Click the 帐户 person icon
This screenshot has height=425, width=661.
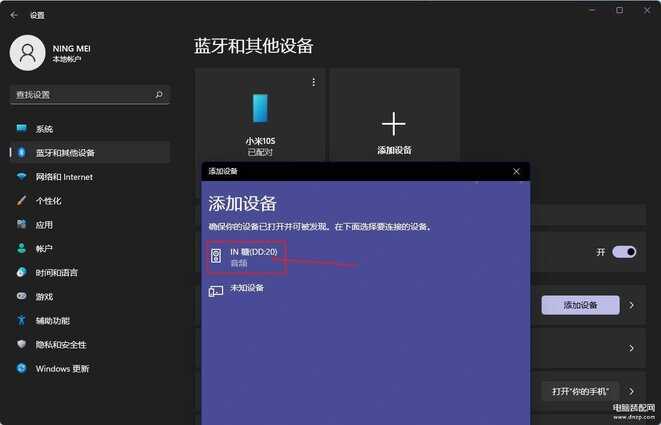coord(21,248)
